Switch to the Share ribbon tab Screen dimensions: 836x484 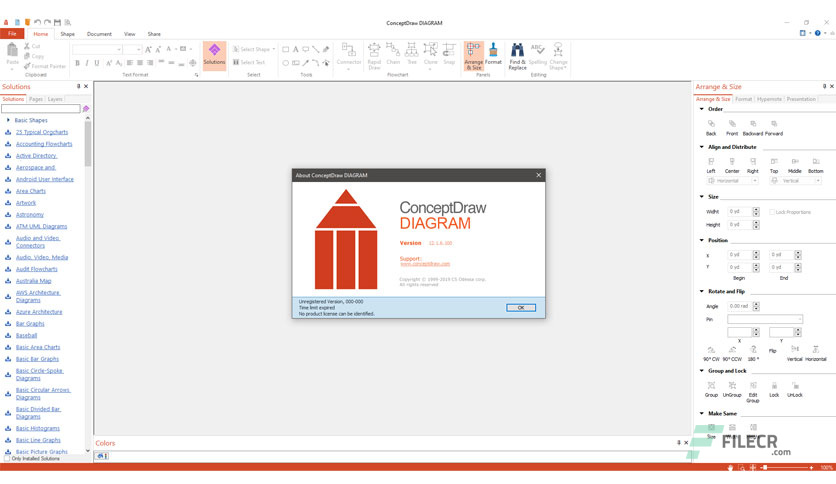point(154,34)
